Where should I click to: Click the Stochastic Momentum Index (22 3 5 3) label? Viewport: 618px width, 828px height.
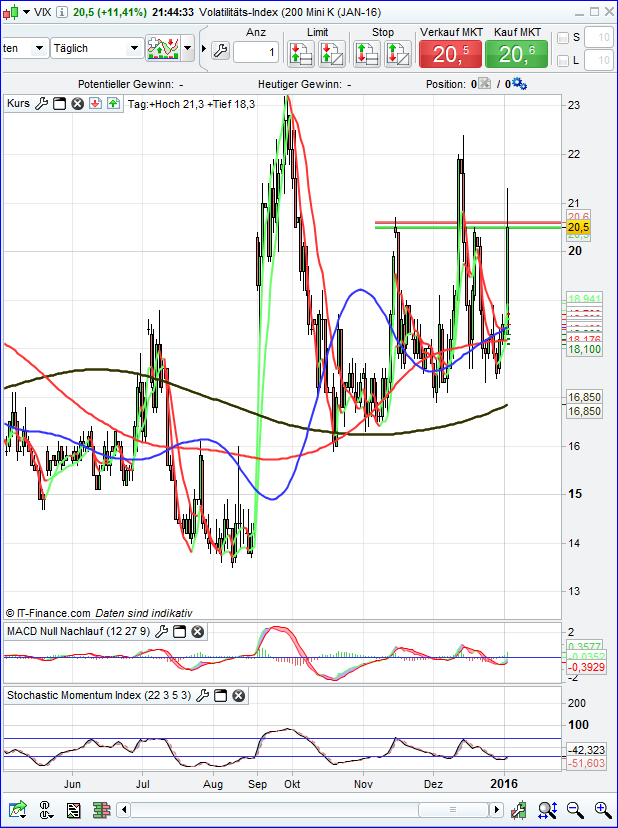tap(99, 695)
